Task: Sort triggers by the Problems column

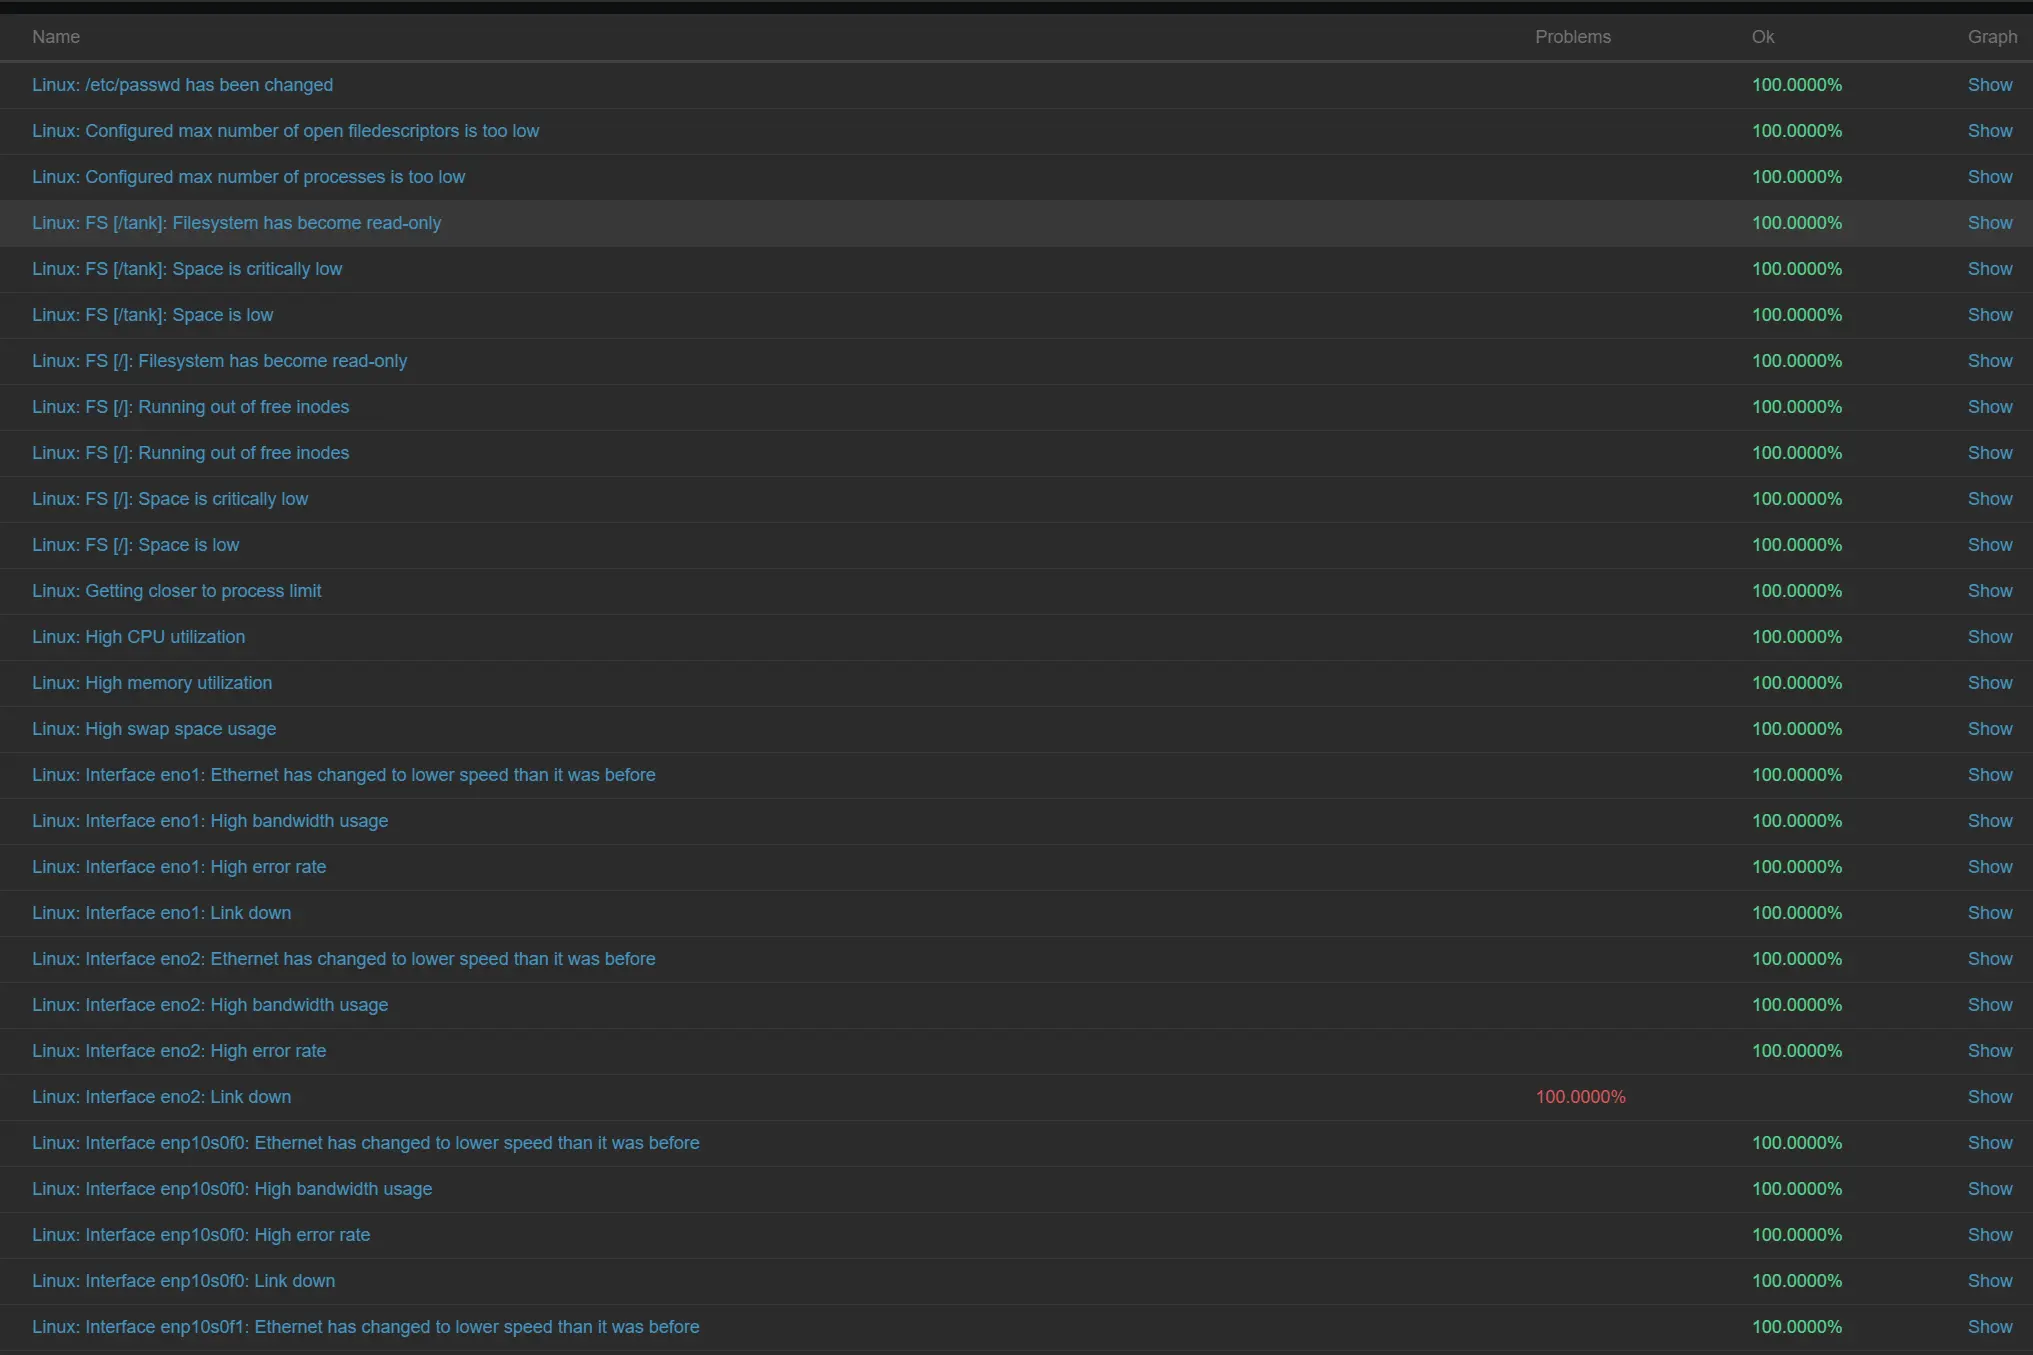Action: pos(1572,36)
